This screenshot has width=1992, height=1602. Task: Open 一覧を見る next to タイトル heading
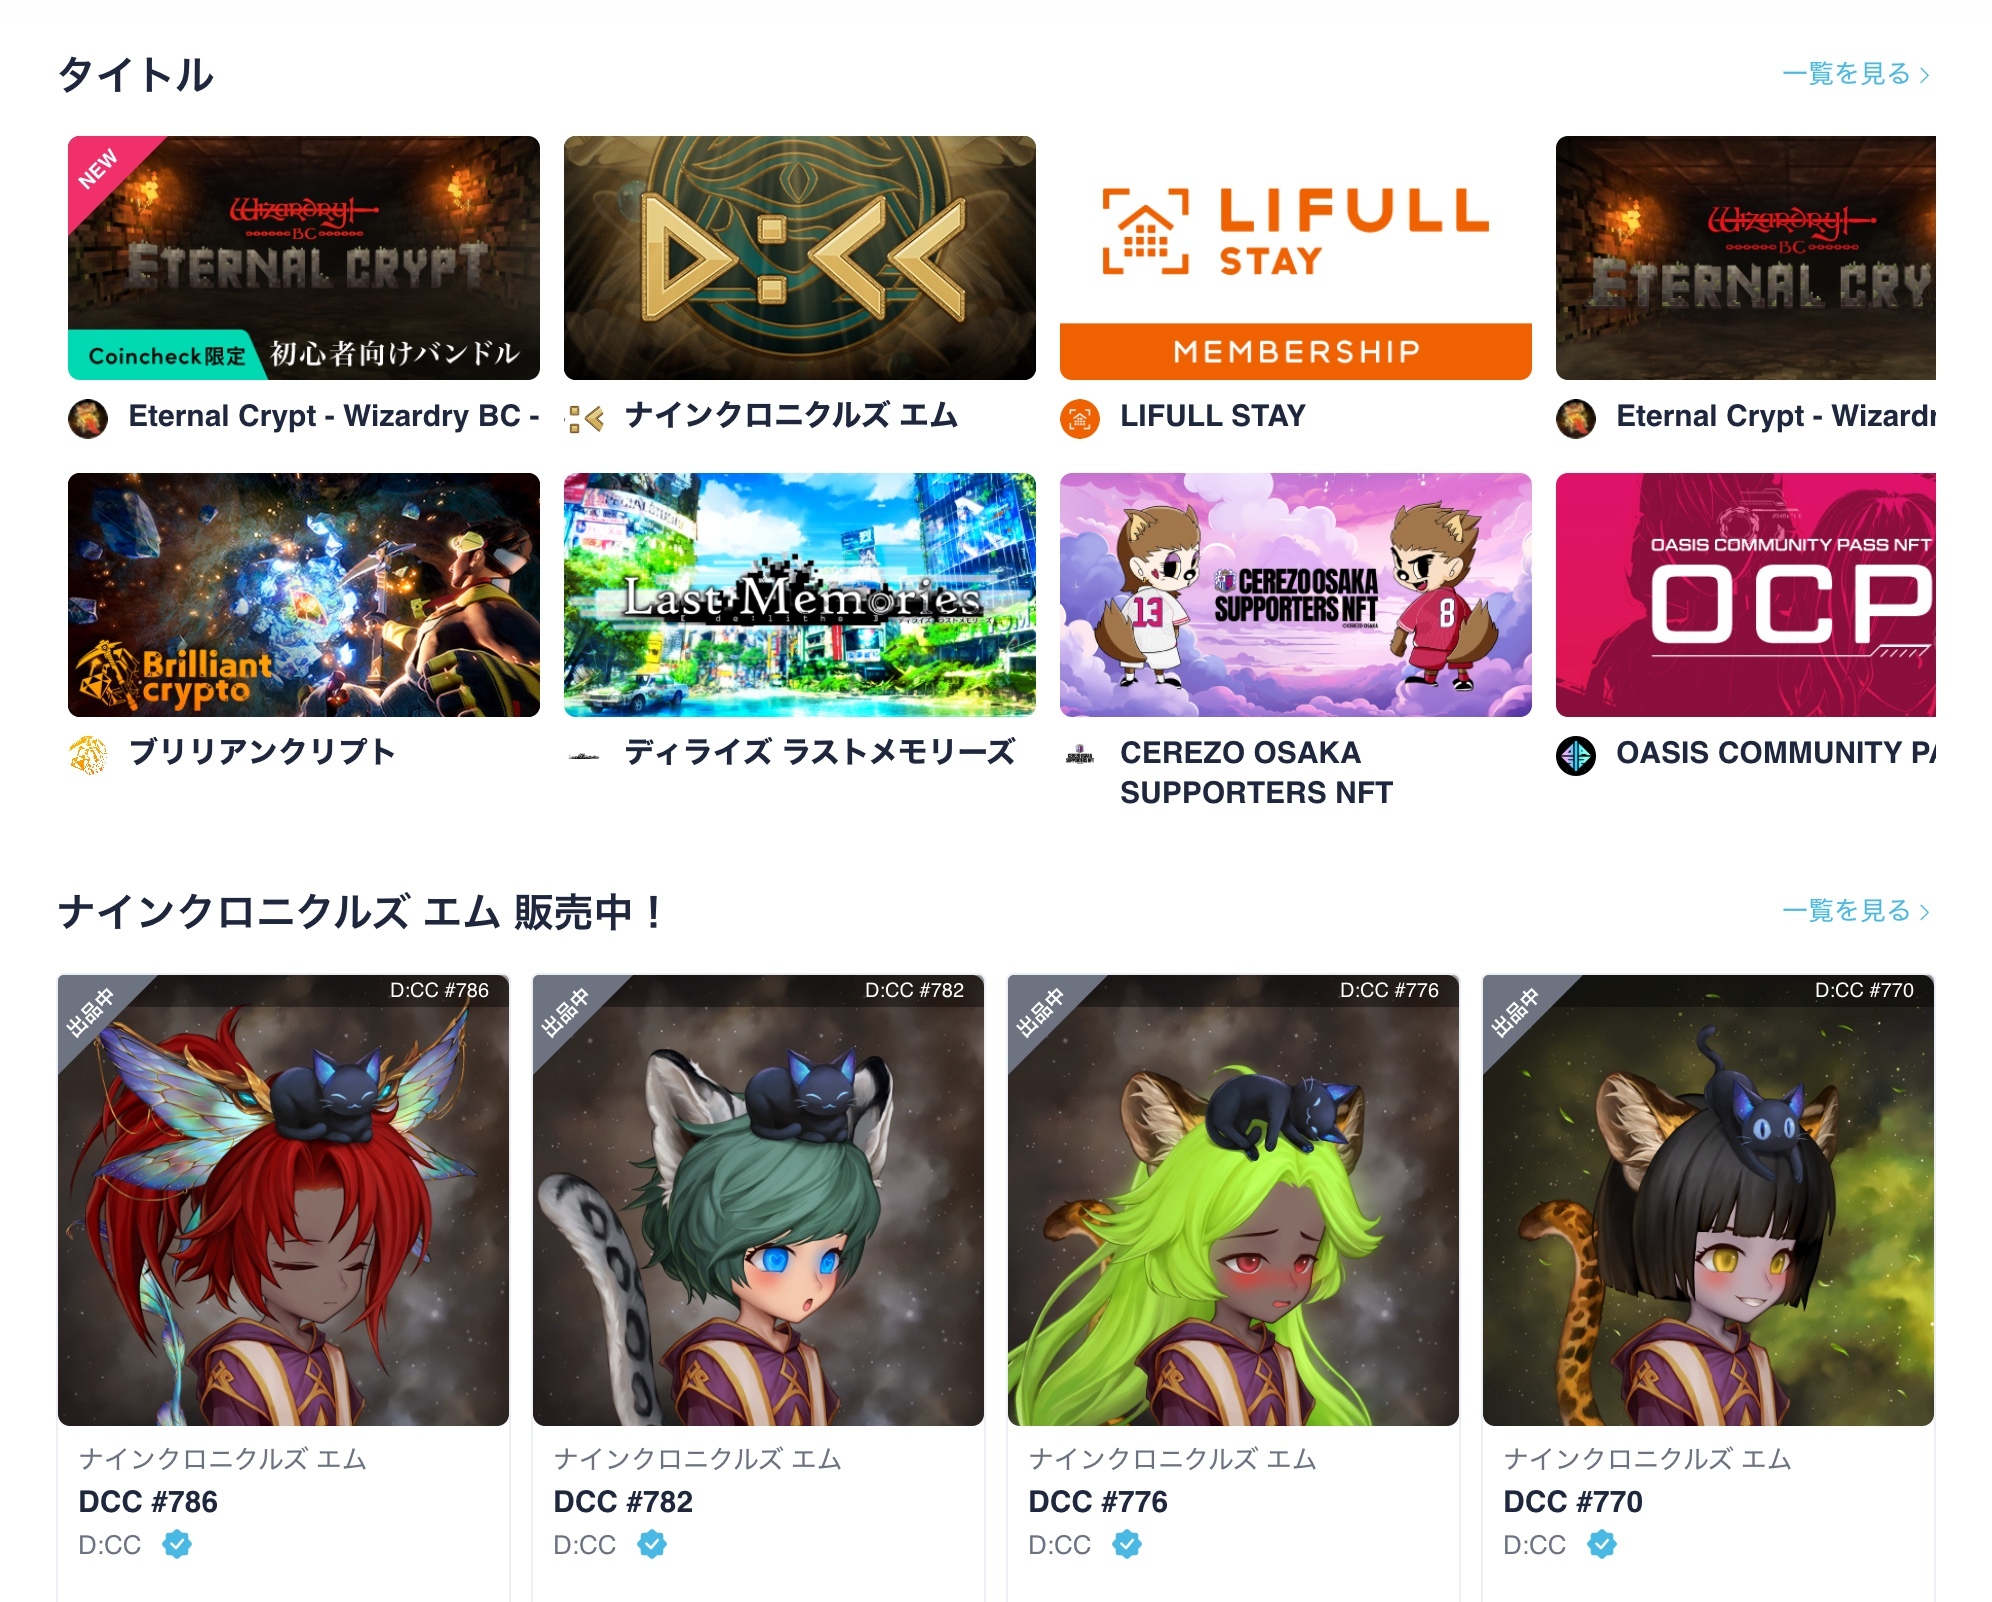(x=1856, y=74)
